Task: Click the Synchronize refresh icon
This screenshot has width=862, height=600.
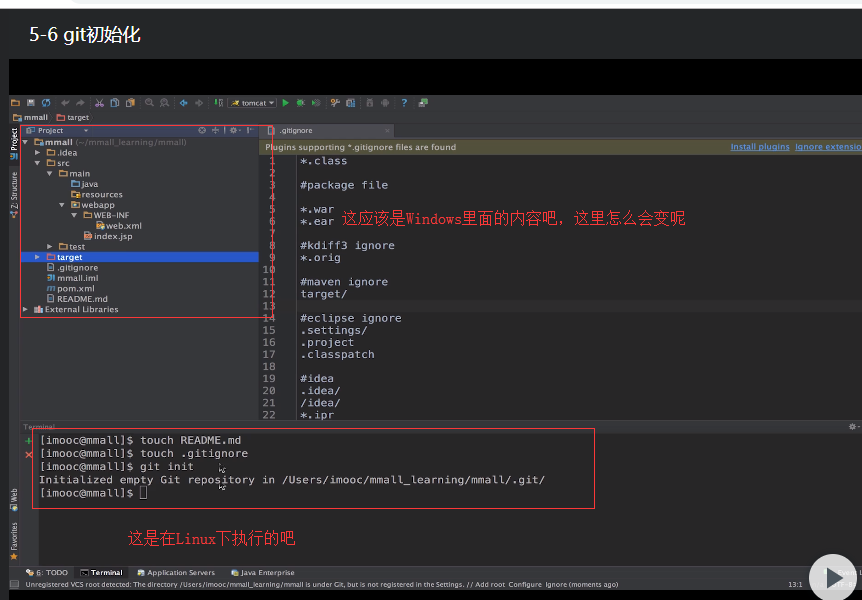Action: 46,103
